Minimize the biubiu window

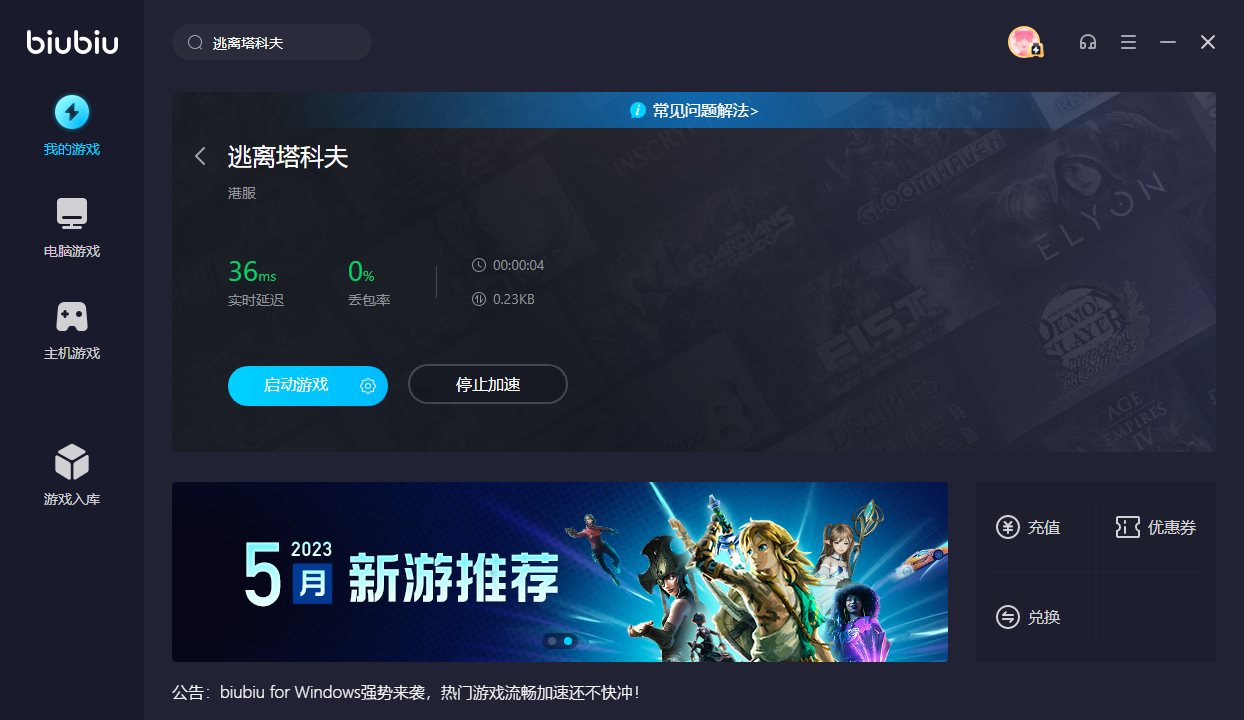1168,42
